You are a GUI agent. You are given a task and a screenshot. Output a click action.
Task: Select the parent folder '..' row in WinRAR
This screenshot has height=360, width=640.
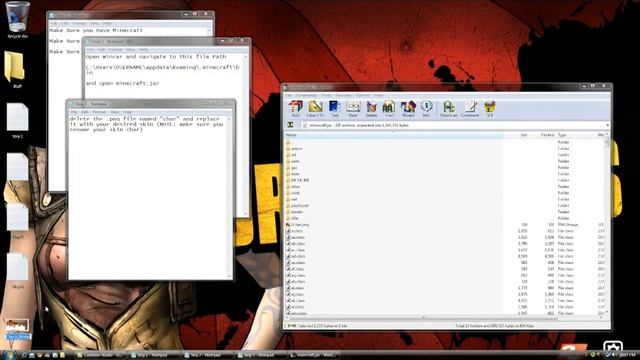point(444,142)
